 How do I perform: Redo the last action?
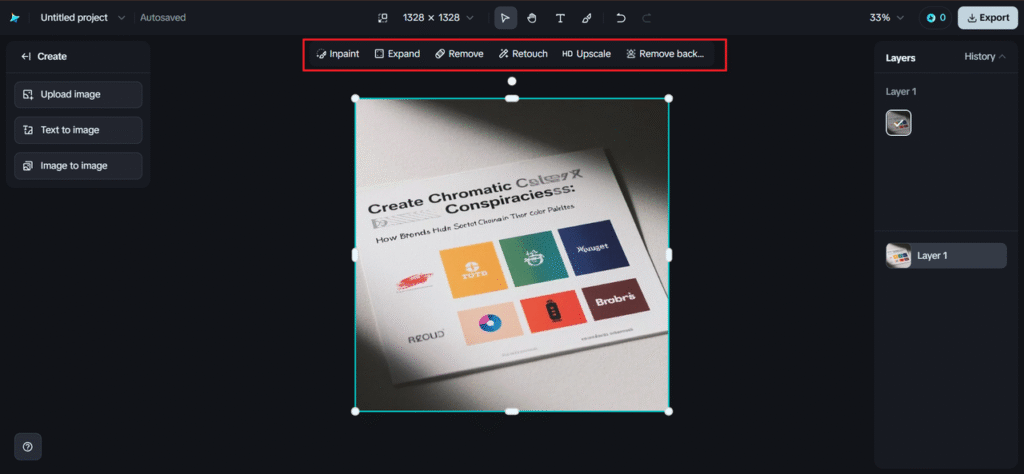pyautogui.click(x=647, y=18)
